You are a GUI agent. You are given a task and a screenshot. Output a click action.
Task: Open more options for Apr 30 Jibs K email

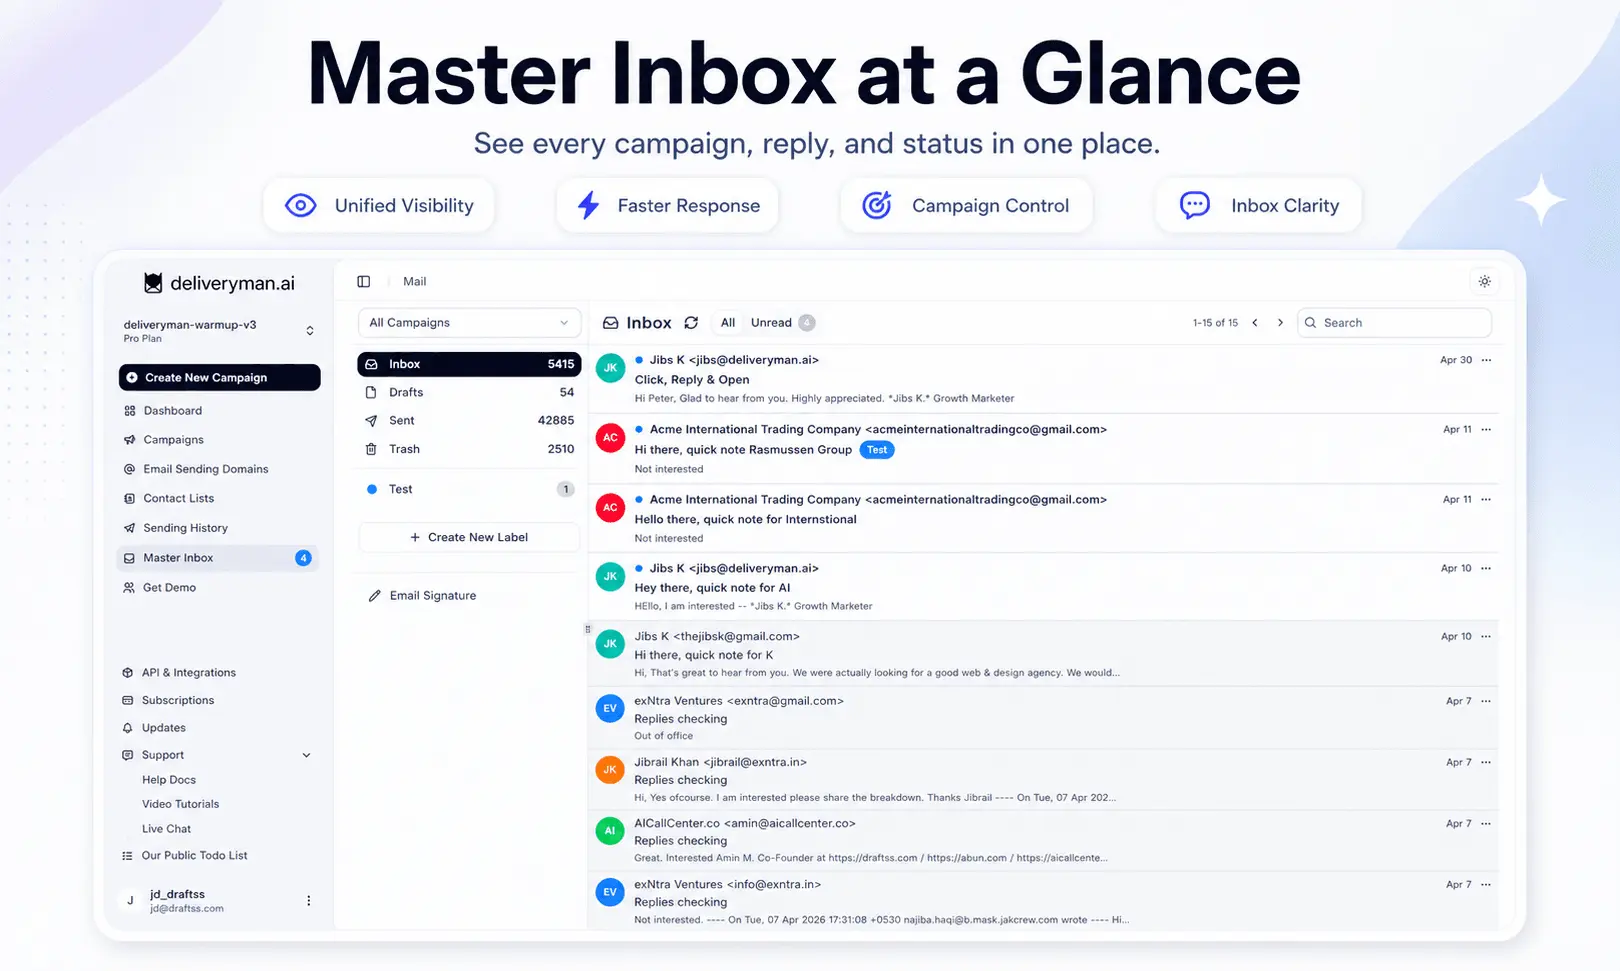tap(1486, 360)
